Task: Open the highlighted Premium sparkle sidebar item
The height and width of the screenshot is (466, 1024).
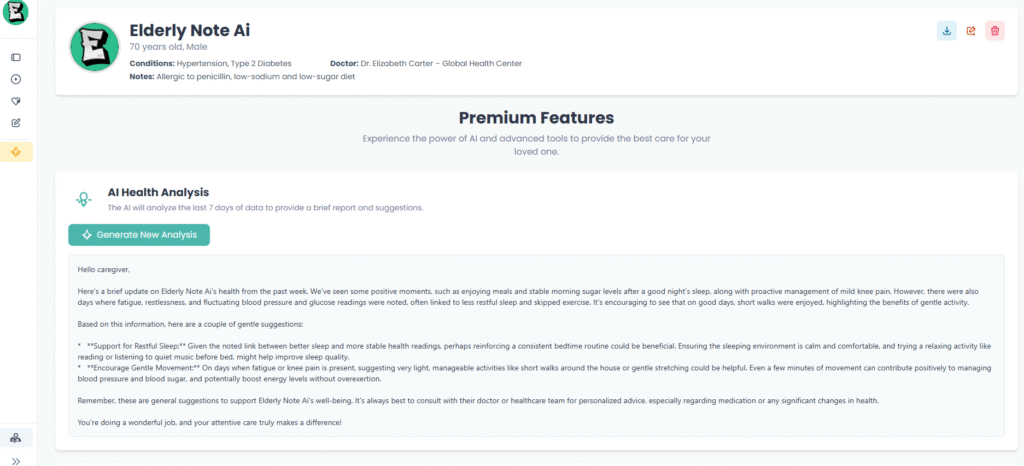Action: coord(16,151)
